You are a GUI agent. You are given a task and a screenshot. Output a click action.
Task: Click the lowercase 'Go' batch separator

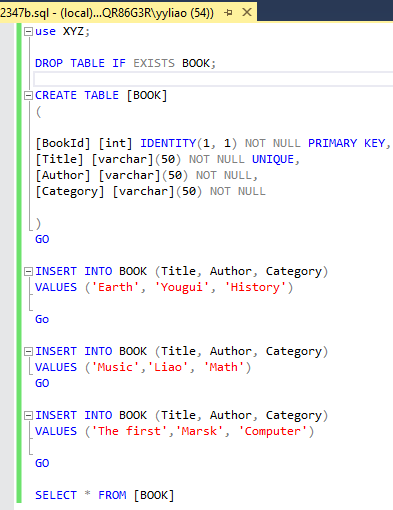coord(42,319)
